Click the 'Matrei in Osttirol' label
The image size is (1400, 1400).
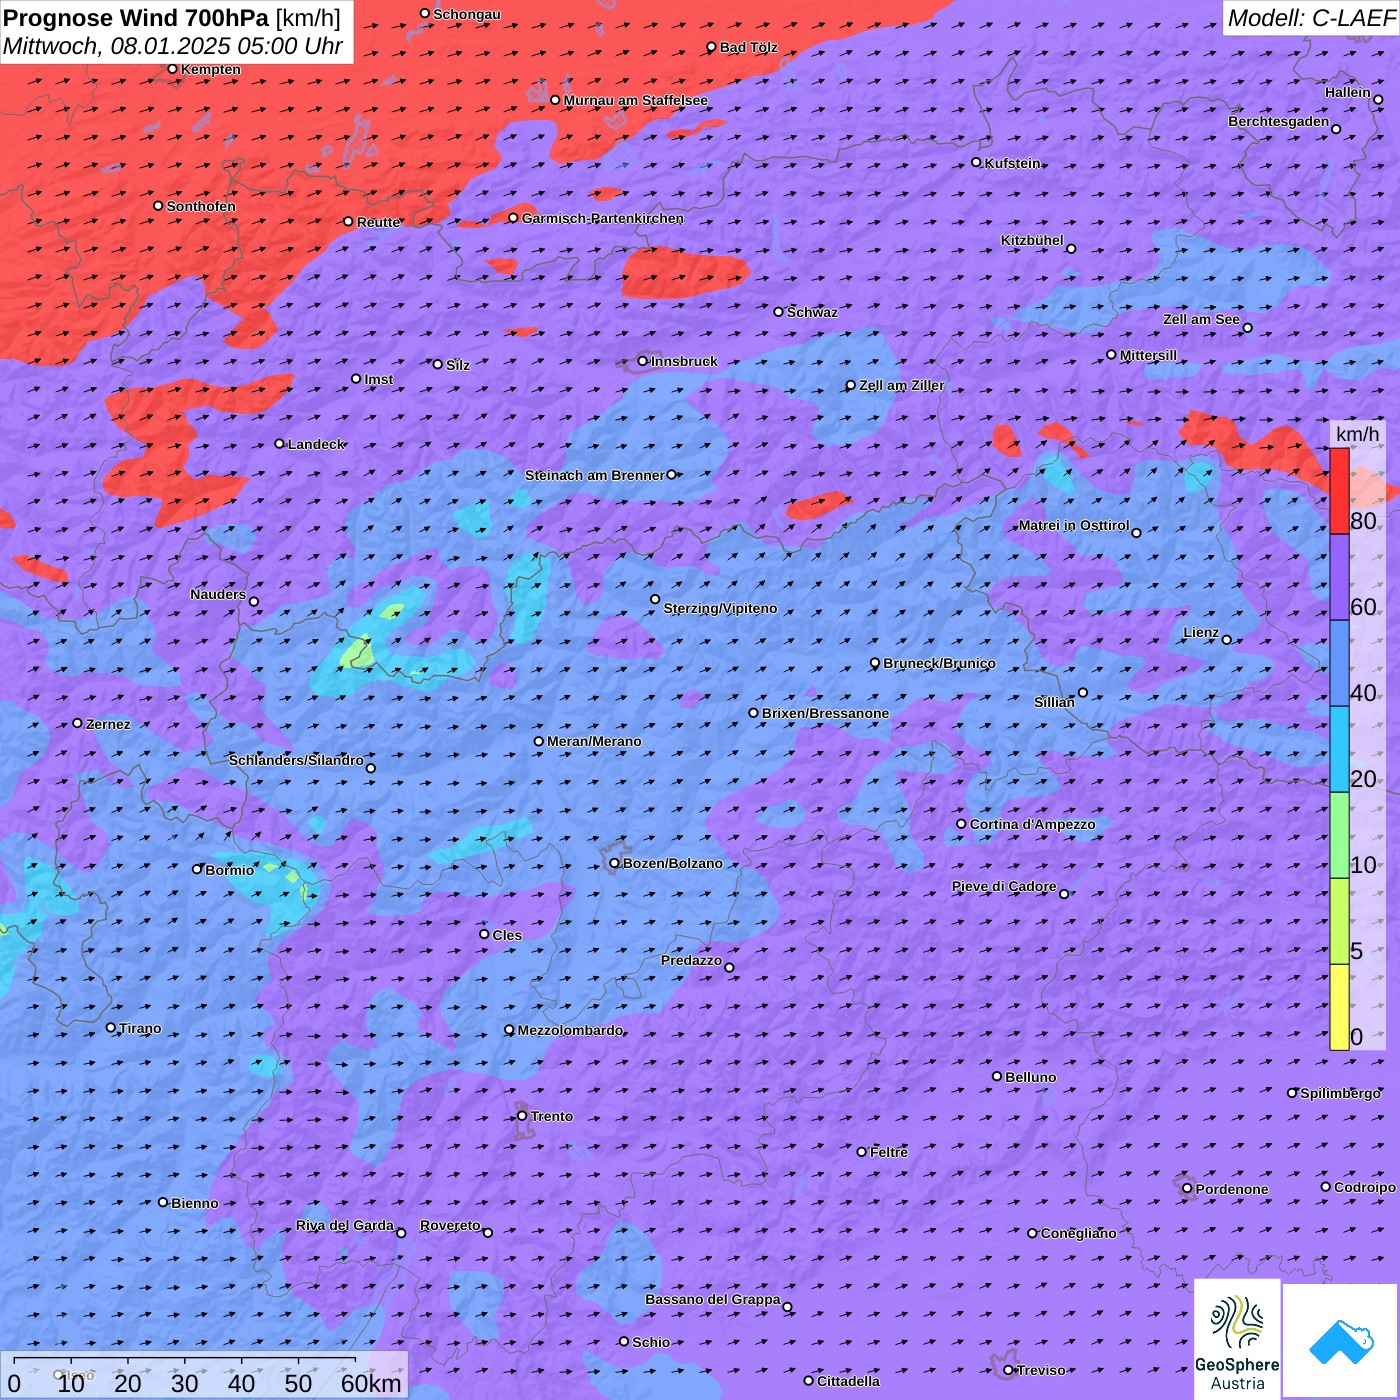coord(1074,525)
